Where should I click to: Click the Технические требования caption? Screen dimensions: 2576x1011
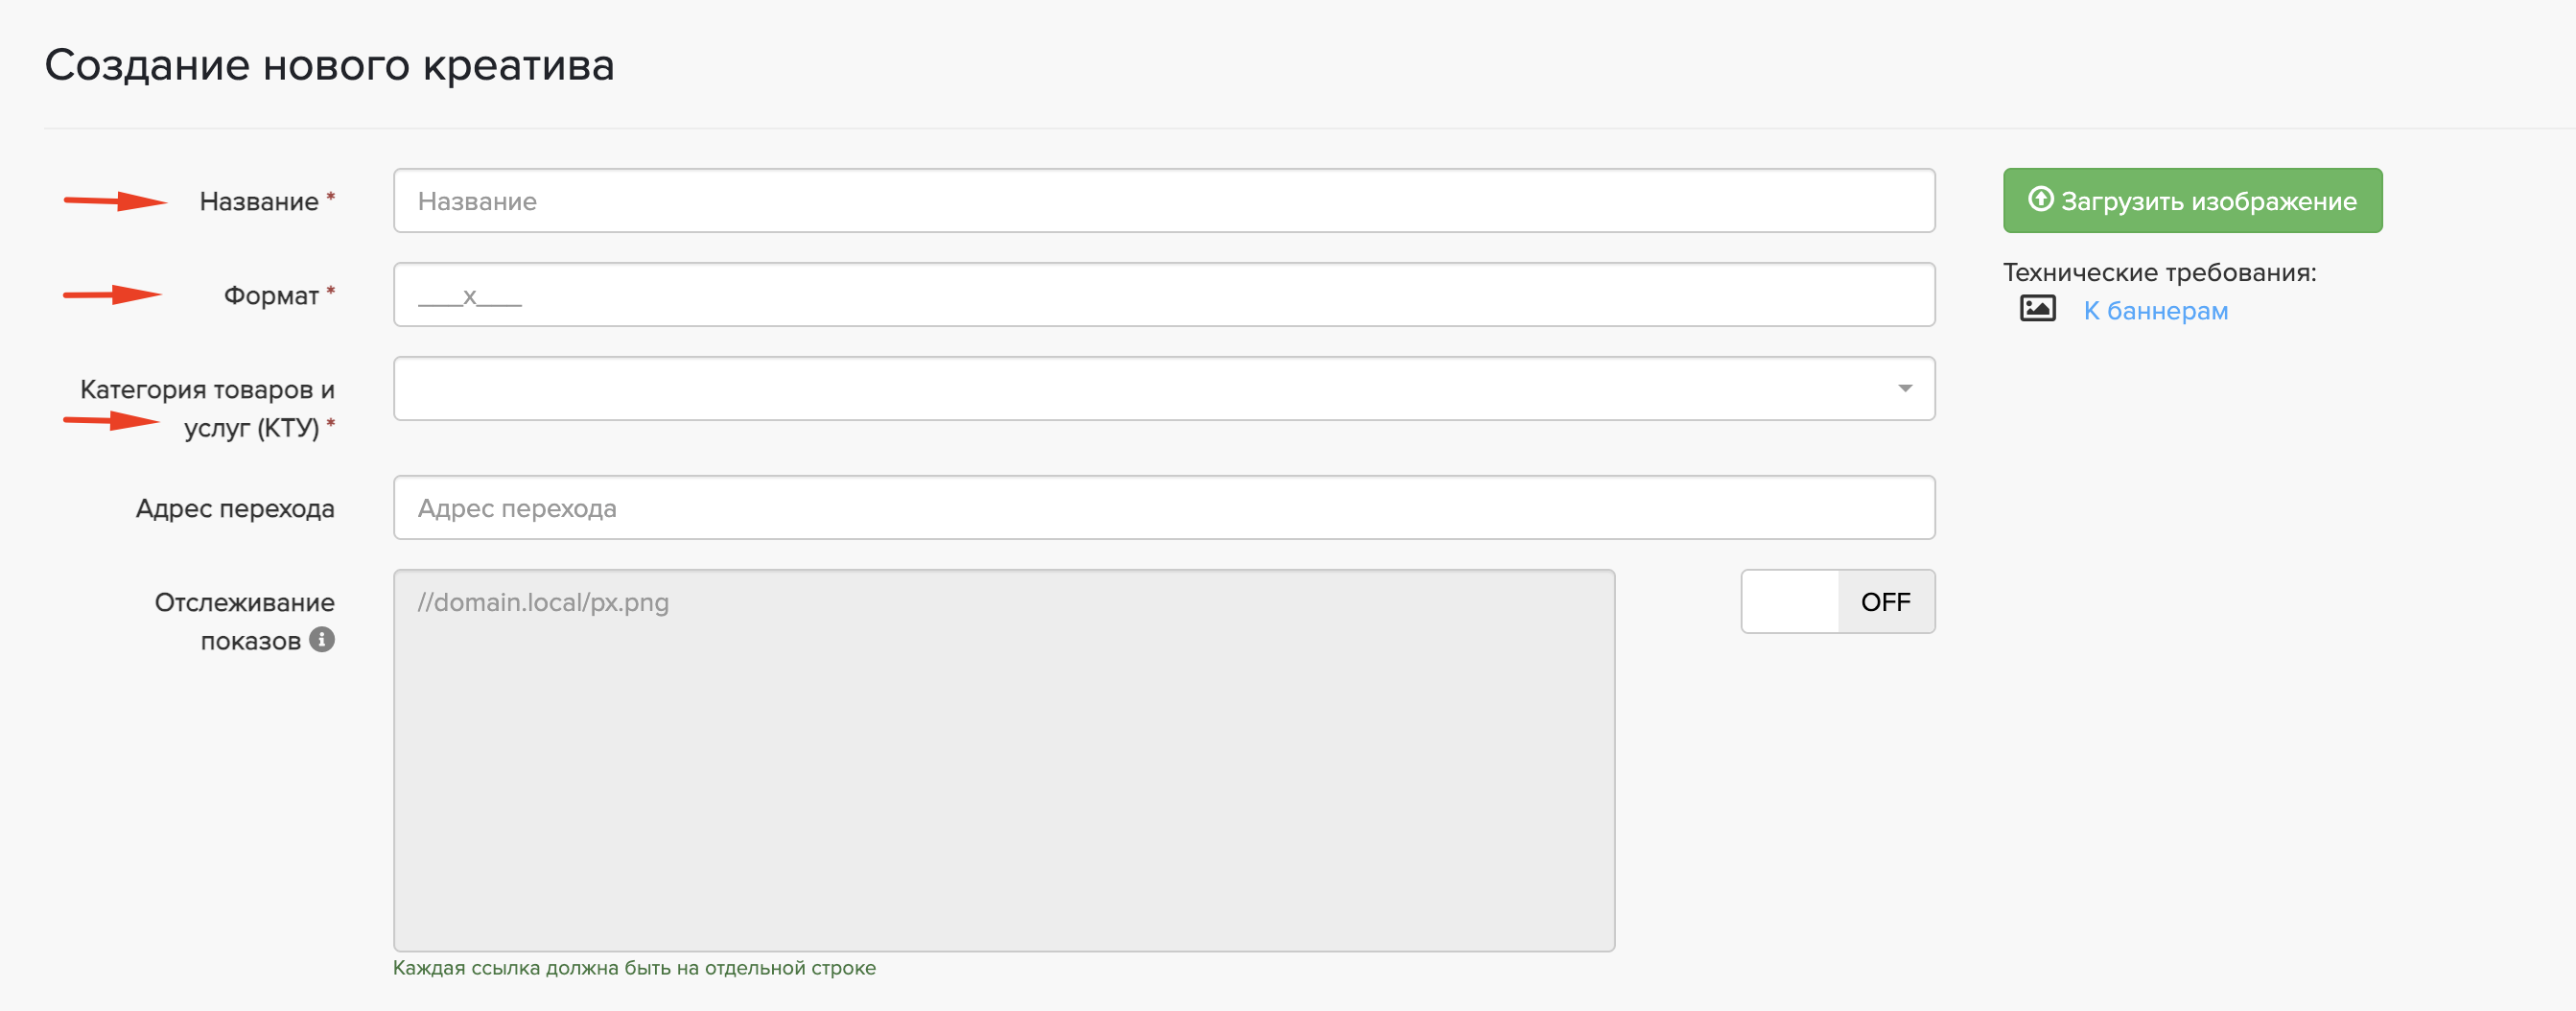(2159, 273)
